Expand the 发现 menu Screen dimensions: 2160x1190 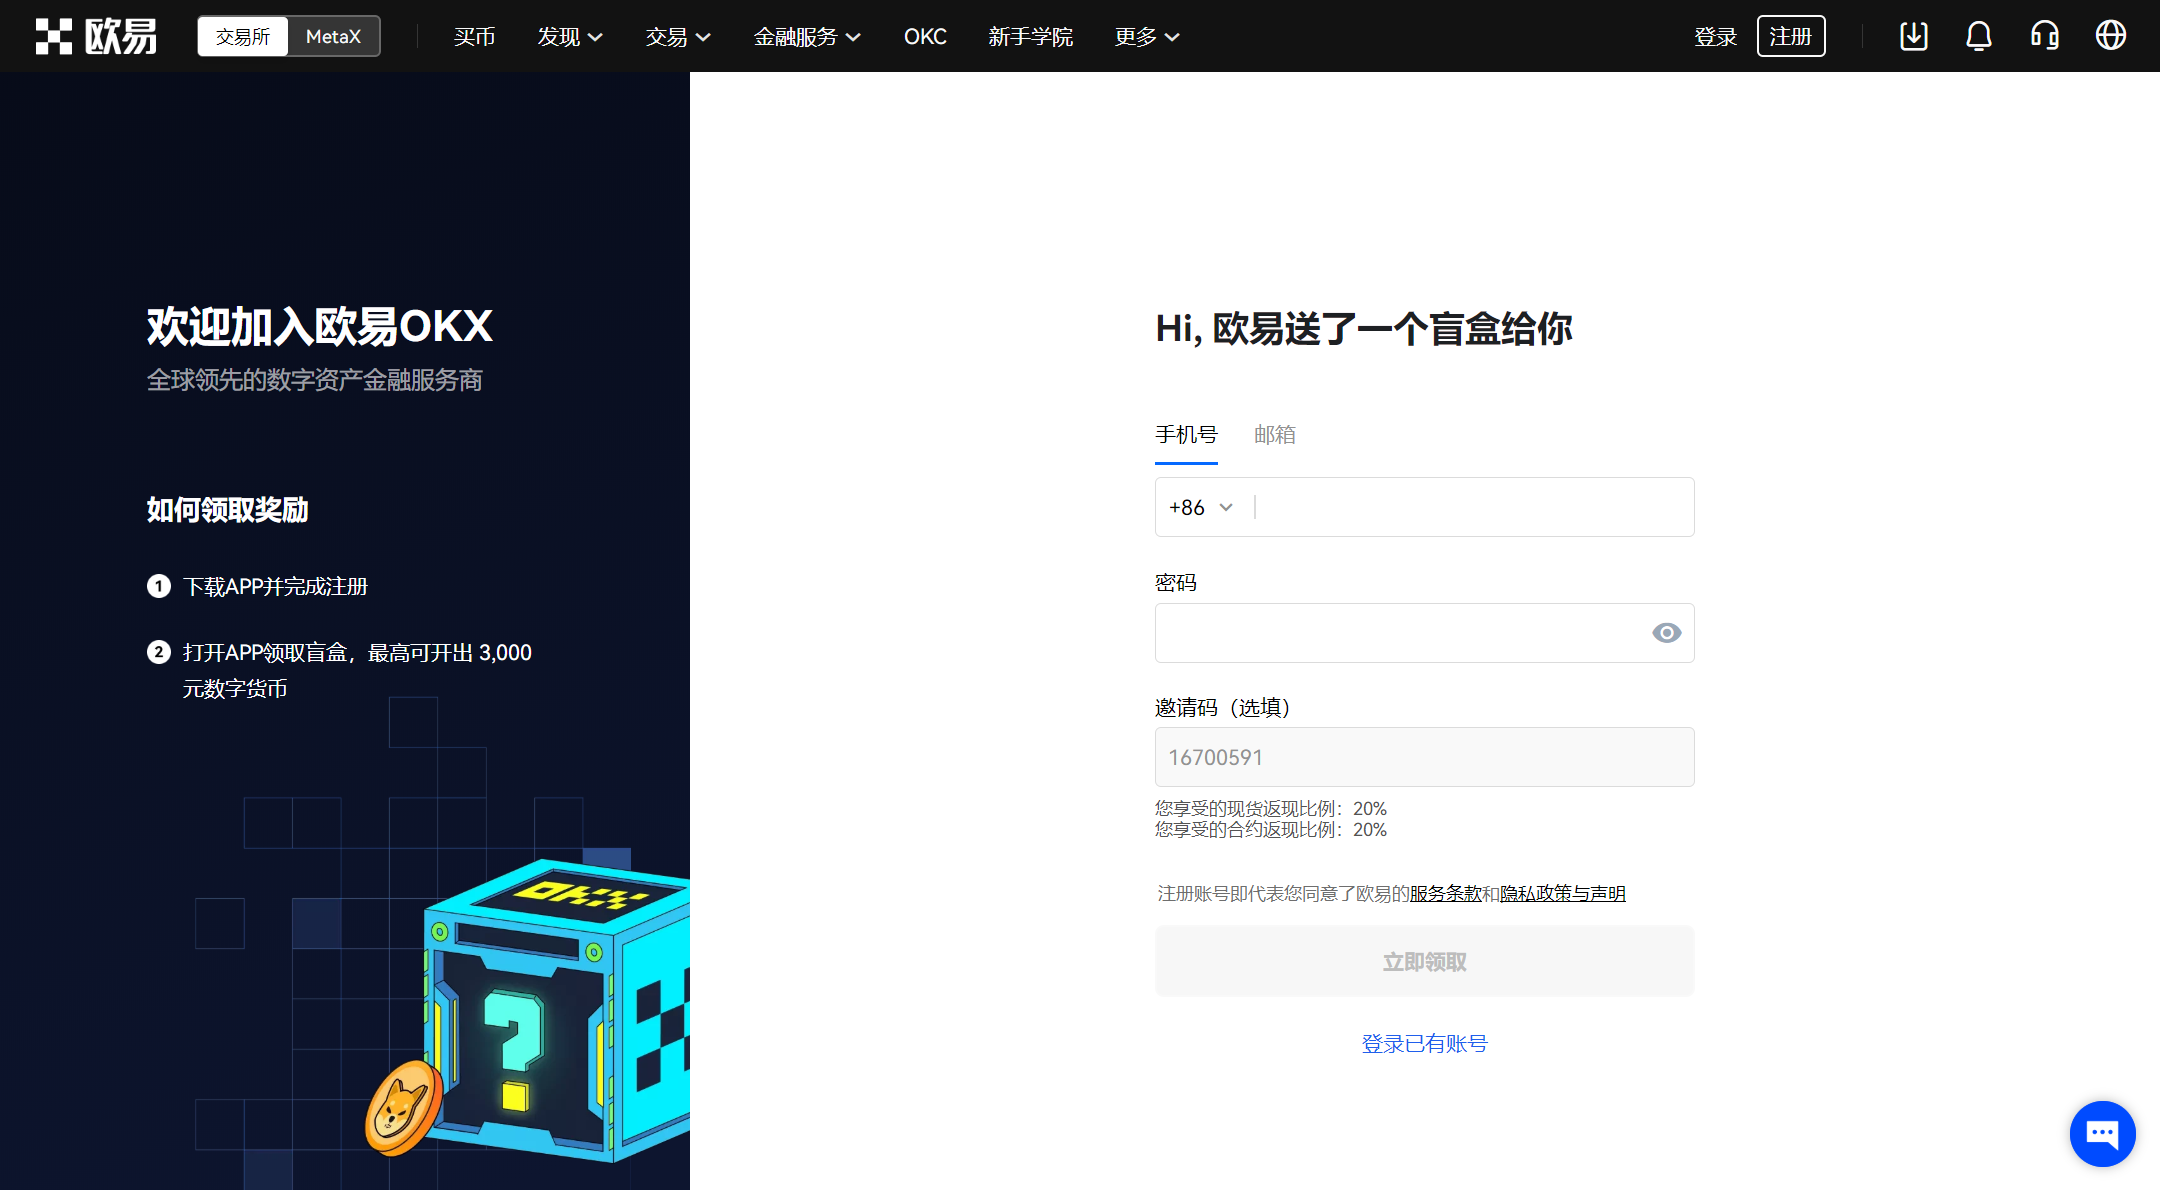(x=570, y=37)
